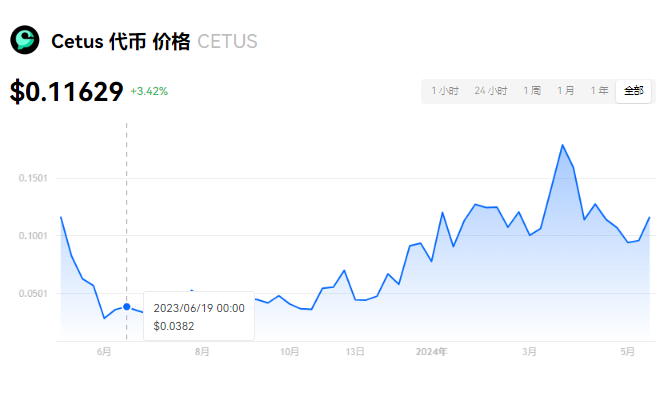Click the Cetus 代币 价格 heading
This screenshot has height=395, width=668.
coord(121,42)
